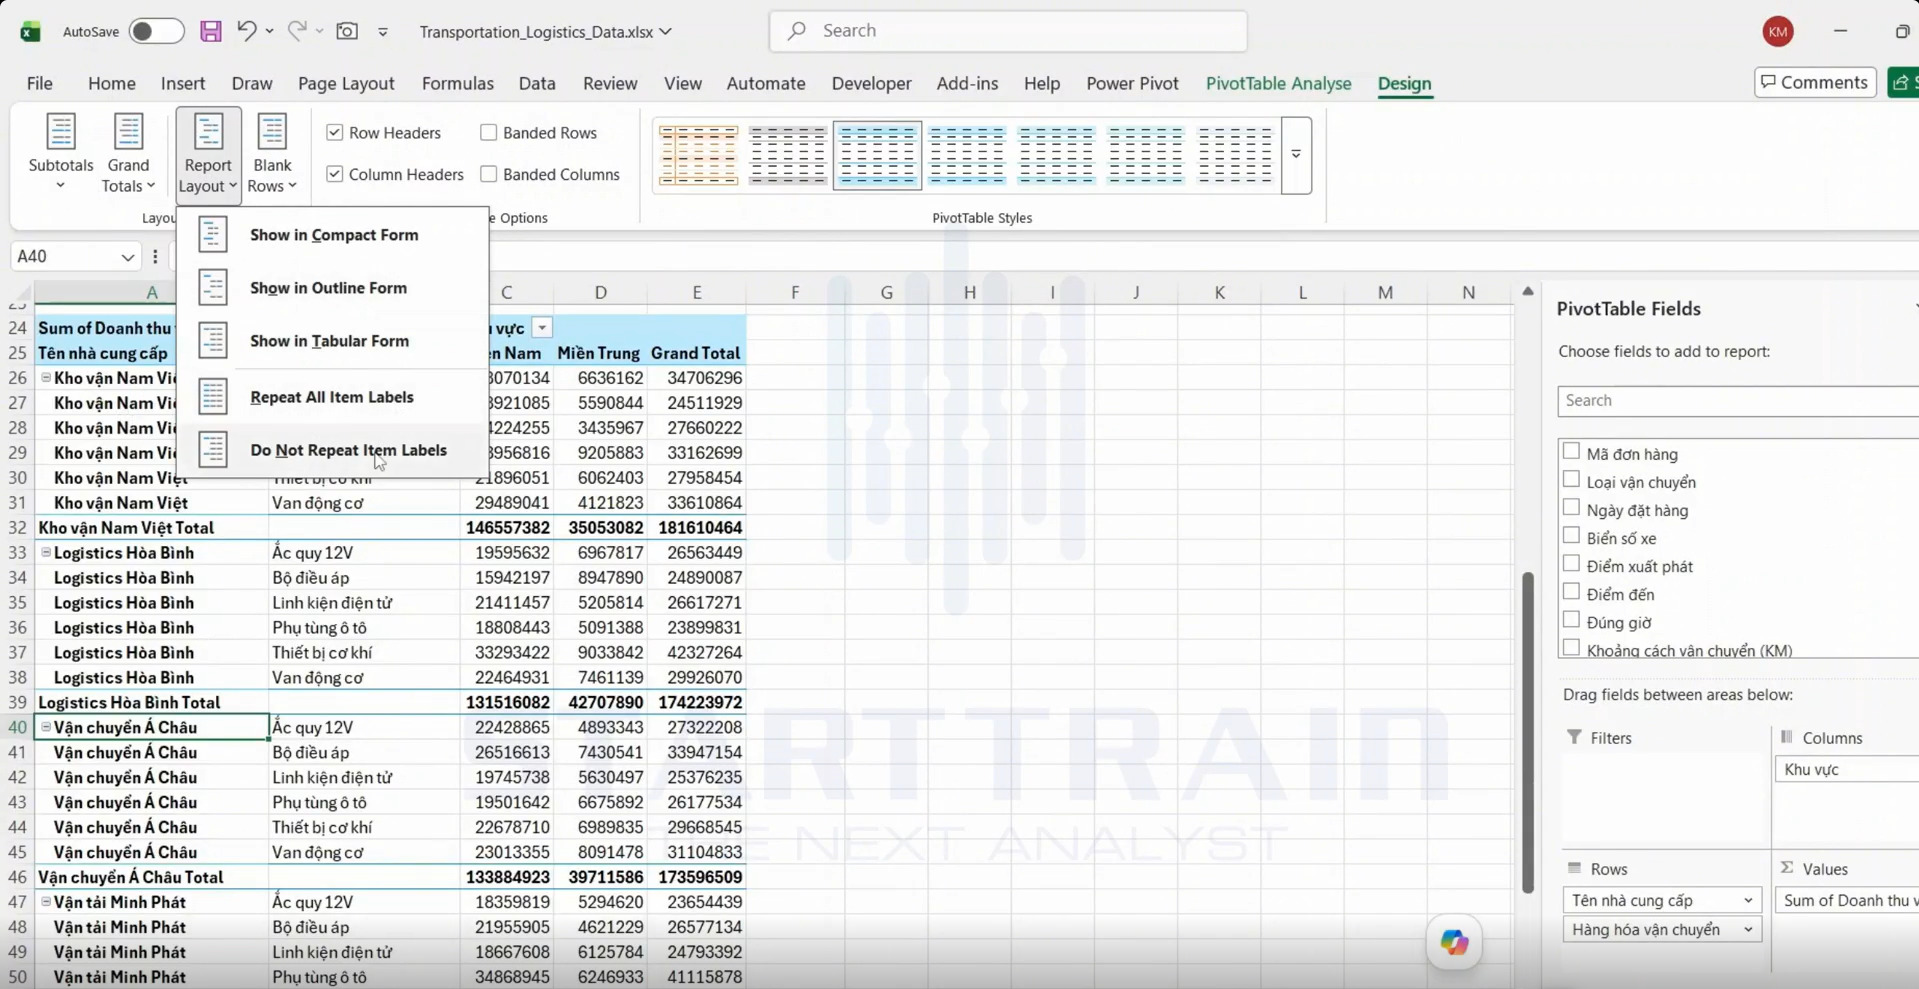Select second gray PivotTable style thumbnail
Viewport: 1919px width, 989px height.
(788, 155)
